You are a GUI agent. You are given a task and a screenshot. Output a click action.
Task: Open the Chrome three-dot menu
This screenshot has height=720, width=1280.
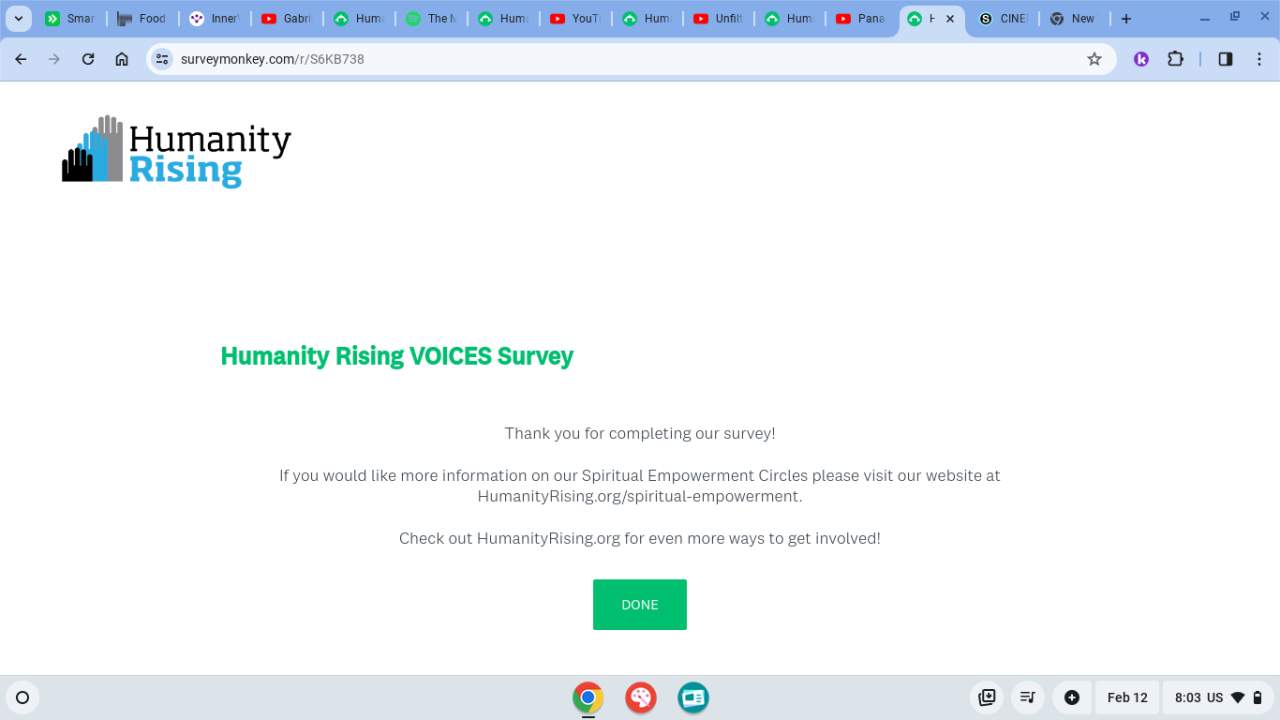(1259, 59)
